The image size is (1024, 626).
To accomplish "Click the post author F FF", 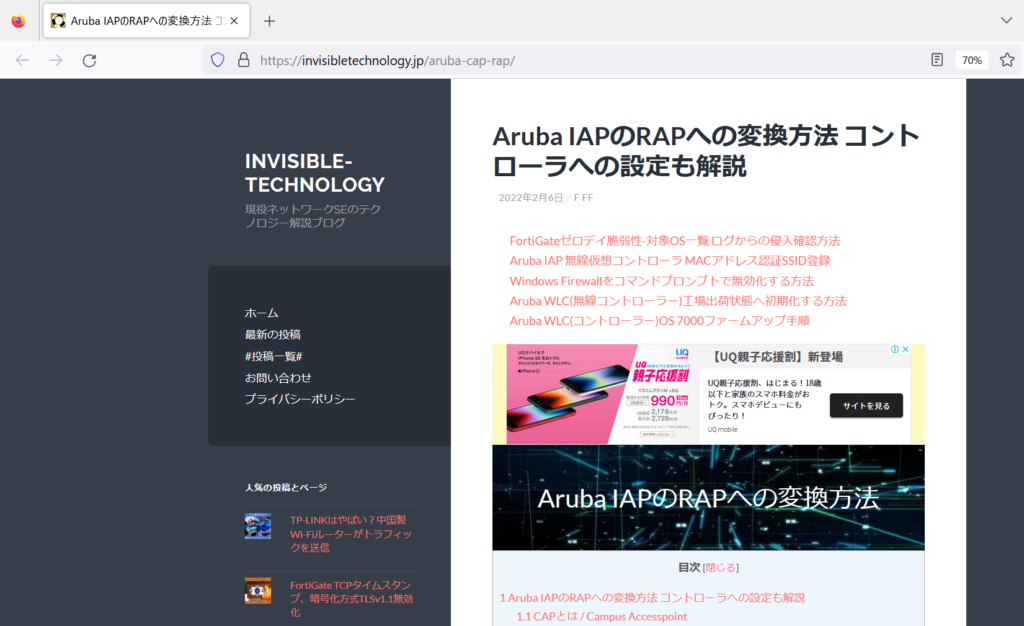I will [583, 198].
